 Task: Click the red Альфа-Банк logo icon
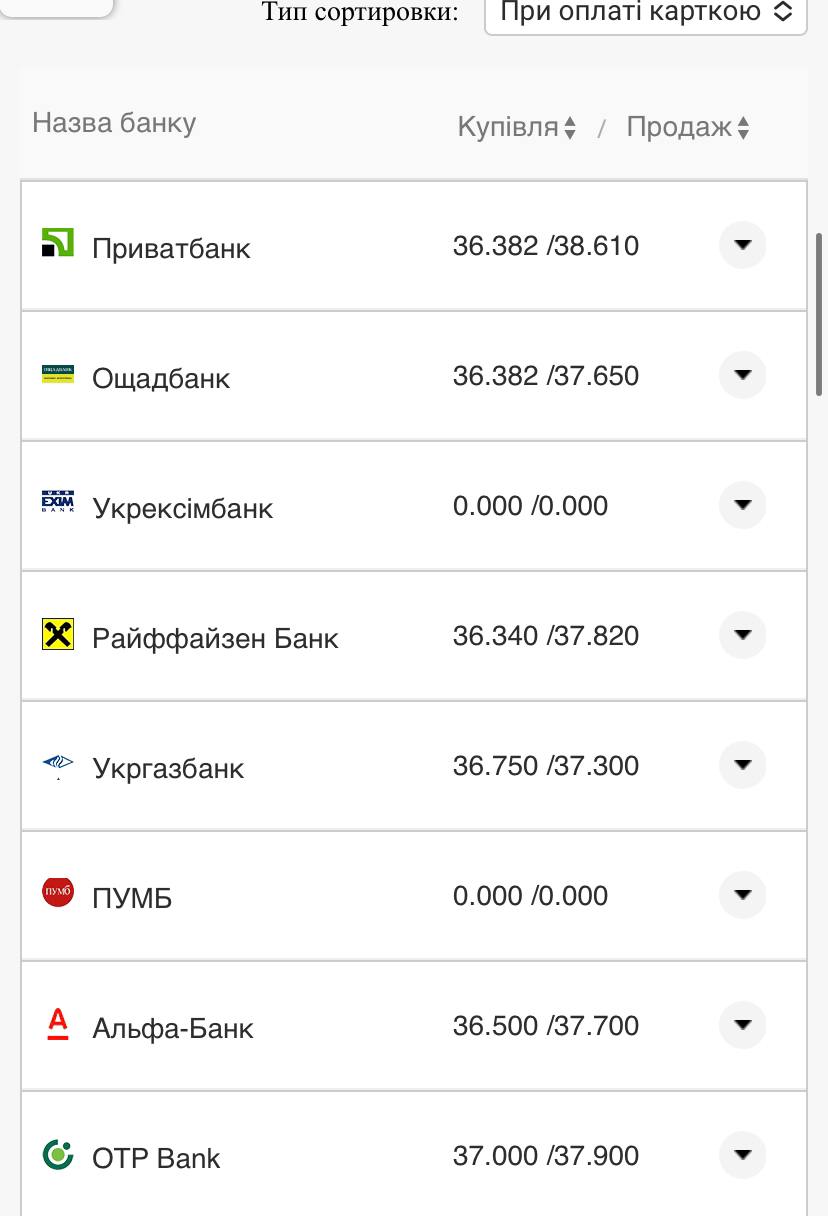pos(58,1023)
